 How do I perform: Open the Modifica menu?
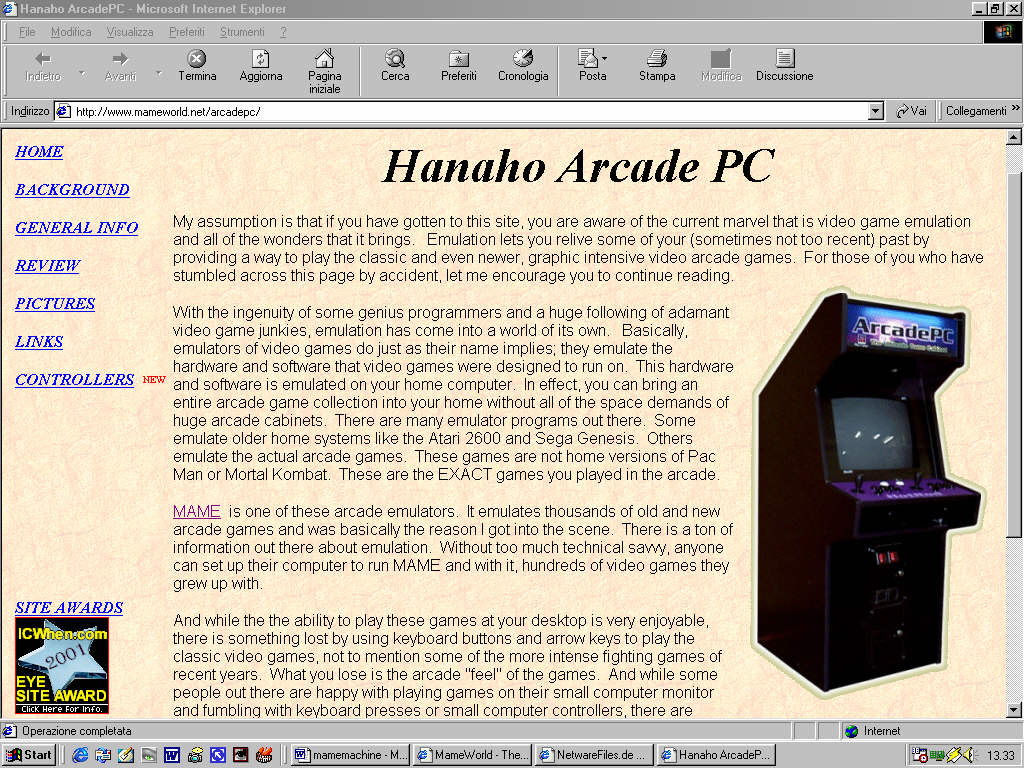[71, 32]
